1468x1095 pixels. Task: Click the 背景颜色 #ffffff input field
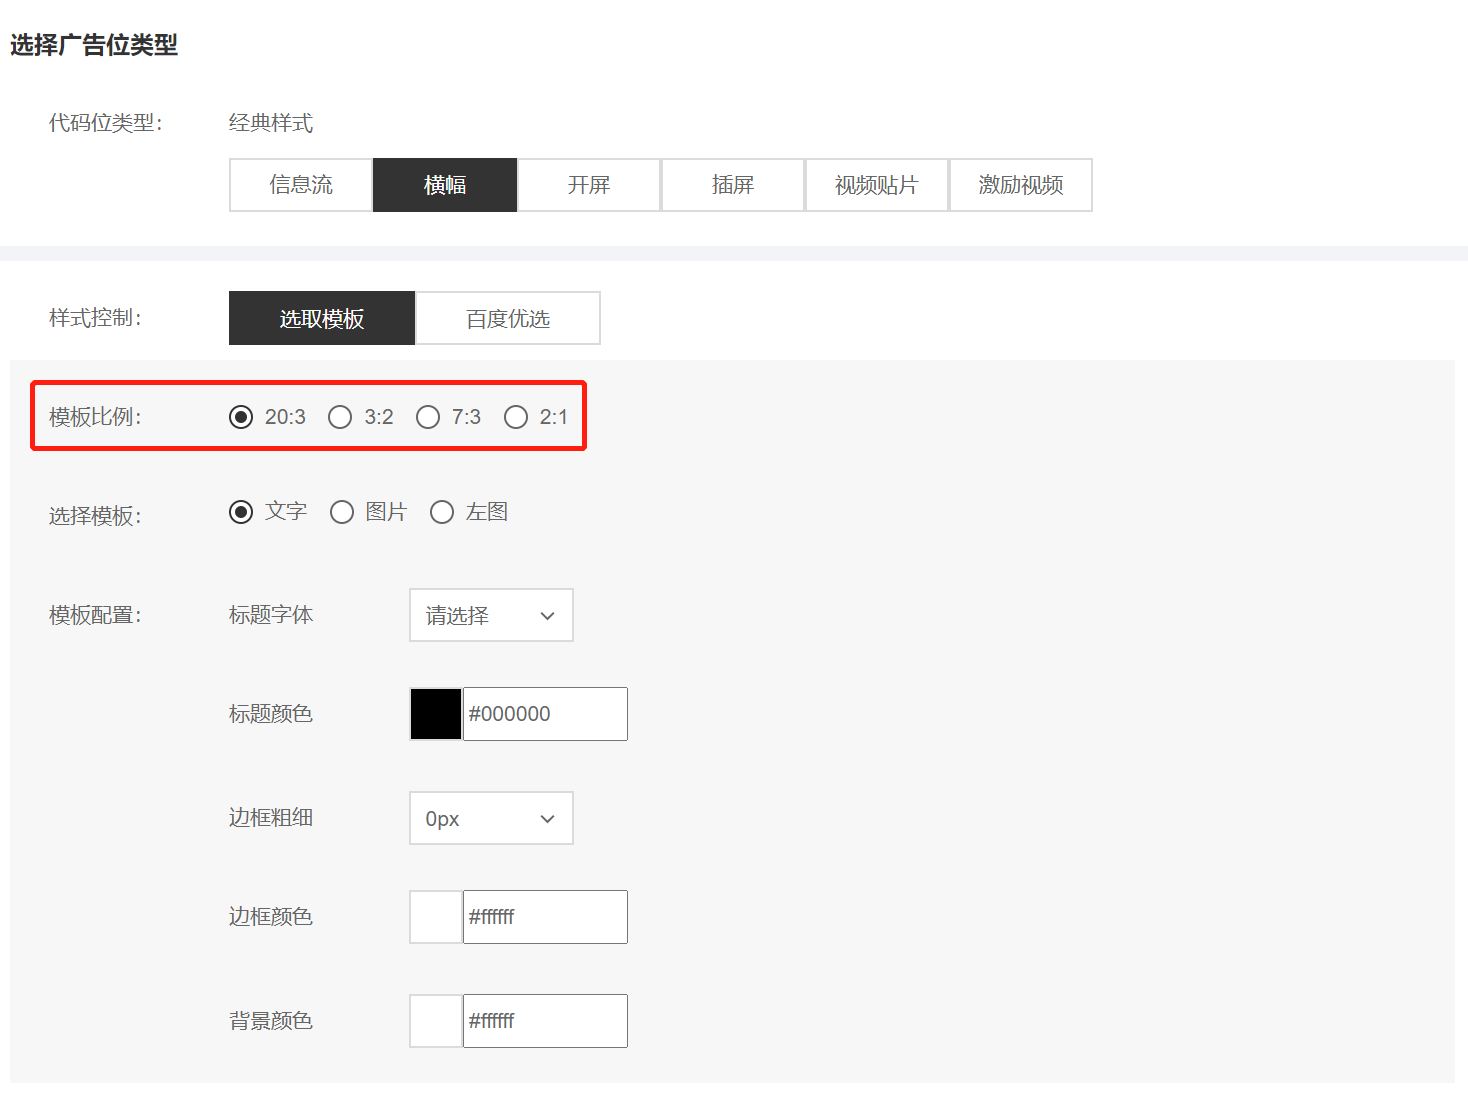point(545,1021)
